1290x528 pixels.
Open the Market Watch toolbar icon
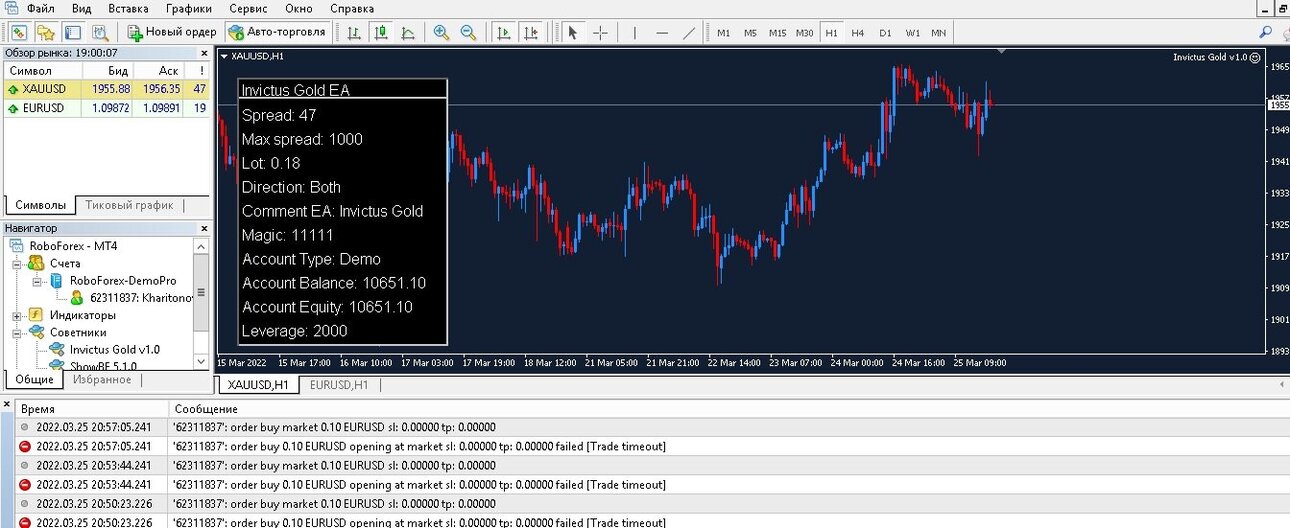(19, 32)
